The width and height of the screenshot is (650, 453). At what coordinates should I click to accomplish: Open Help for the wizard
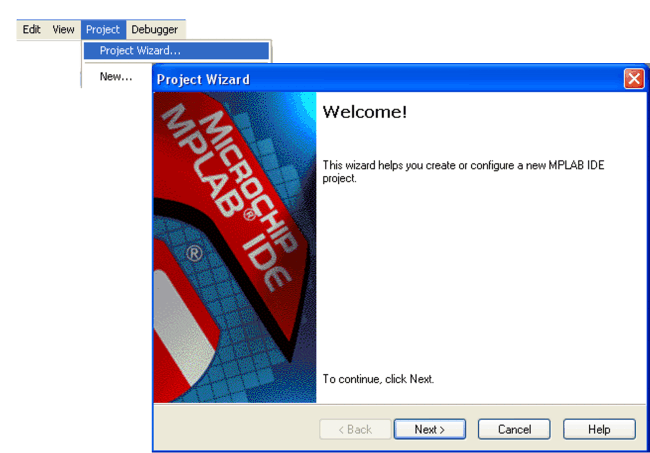tap(599, 429)
